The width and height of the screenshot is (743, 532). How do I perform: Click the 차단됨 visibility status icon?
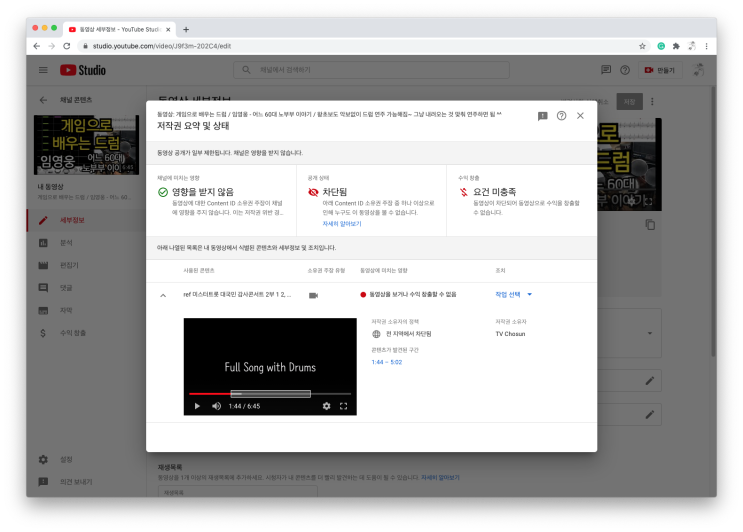pyautogui.click(x=313, y=192)
